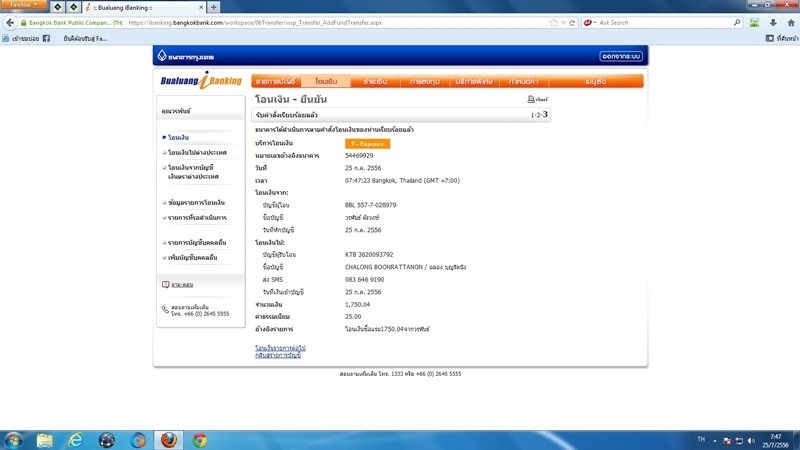Open the investment tab การลงทุน
The height and width of the screenshot is (450, 800).
click(424, 81)
